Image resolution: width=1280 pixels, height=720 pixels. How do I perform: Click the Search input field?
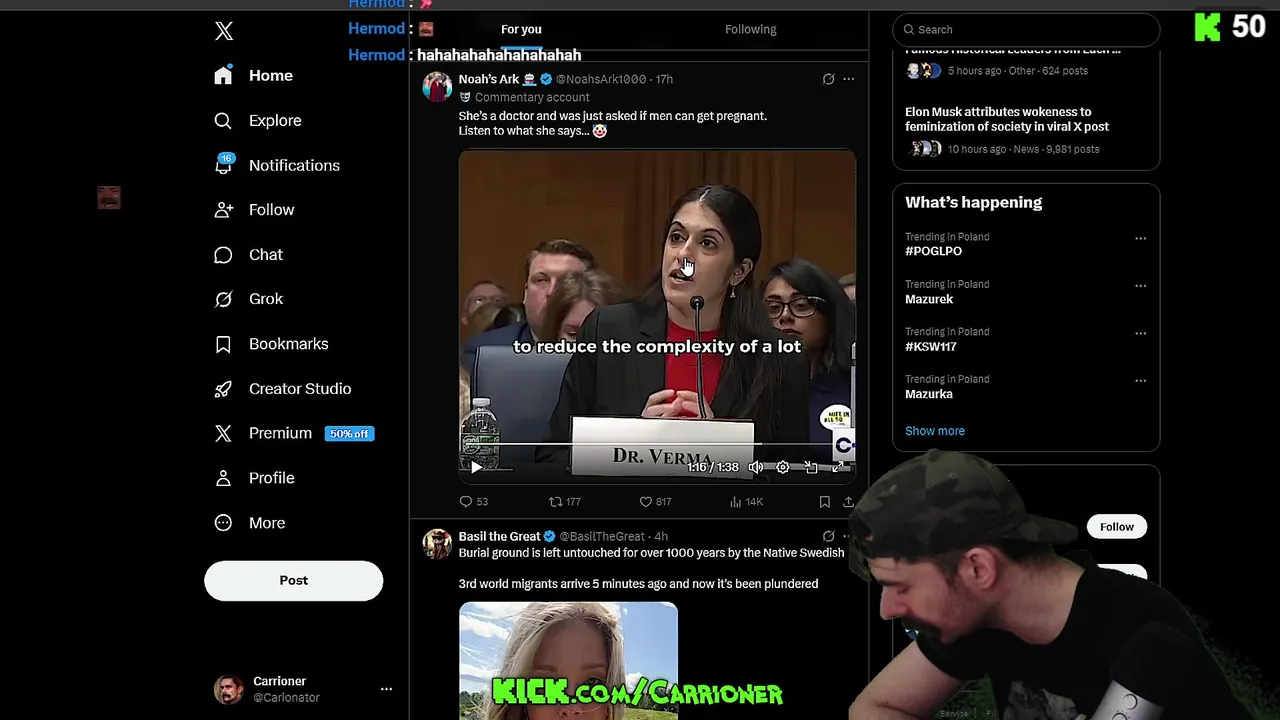[x=1026, y=30]
